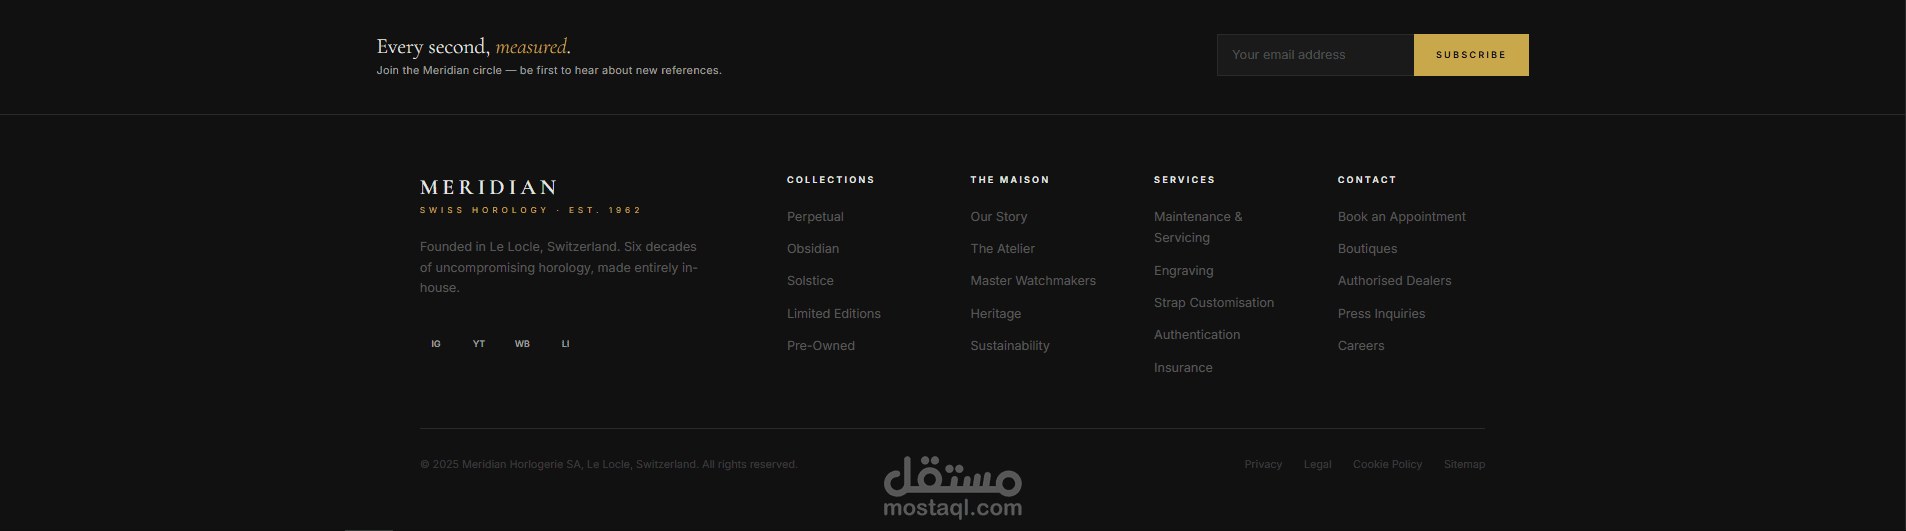
Task: Open the Sitemap footer link
Action: [1464, 464]
